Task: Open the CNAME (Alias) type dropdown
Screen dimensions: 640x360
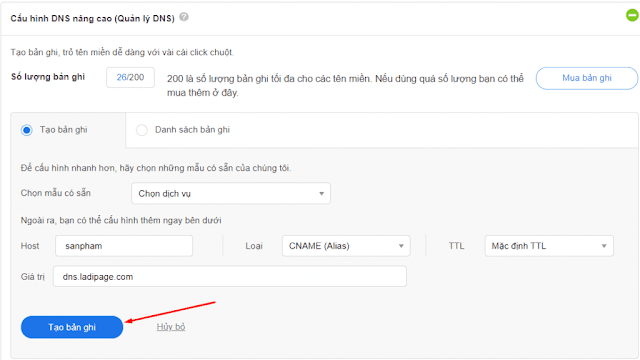Action: [346, 246]
